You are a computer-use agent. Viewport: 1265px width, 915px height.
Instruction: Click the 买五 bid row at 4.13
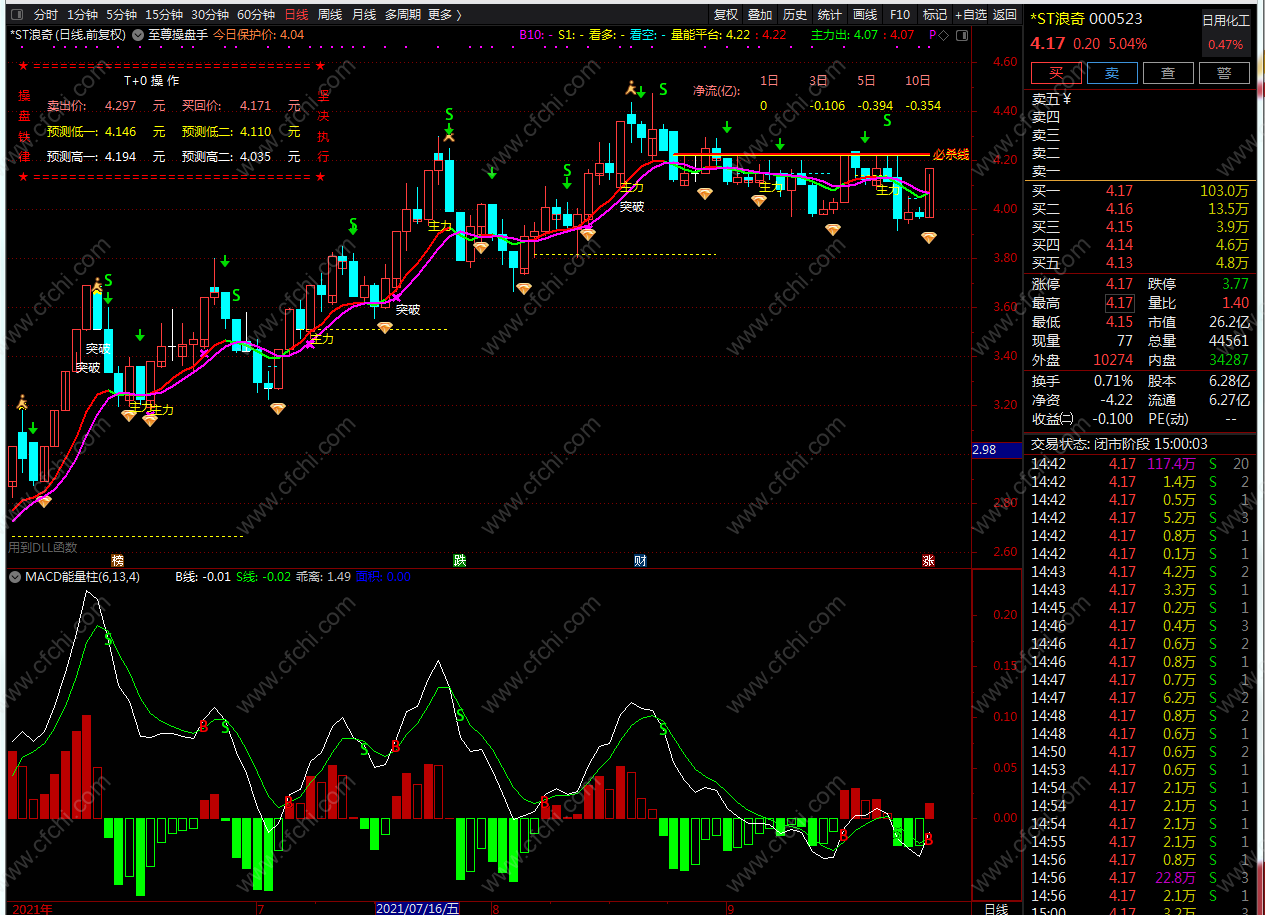[x=1141, y=263]
